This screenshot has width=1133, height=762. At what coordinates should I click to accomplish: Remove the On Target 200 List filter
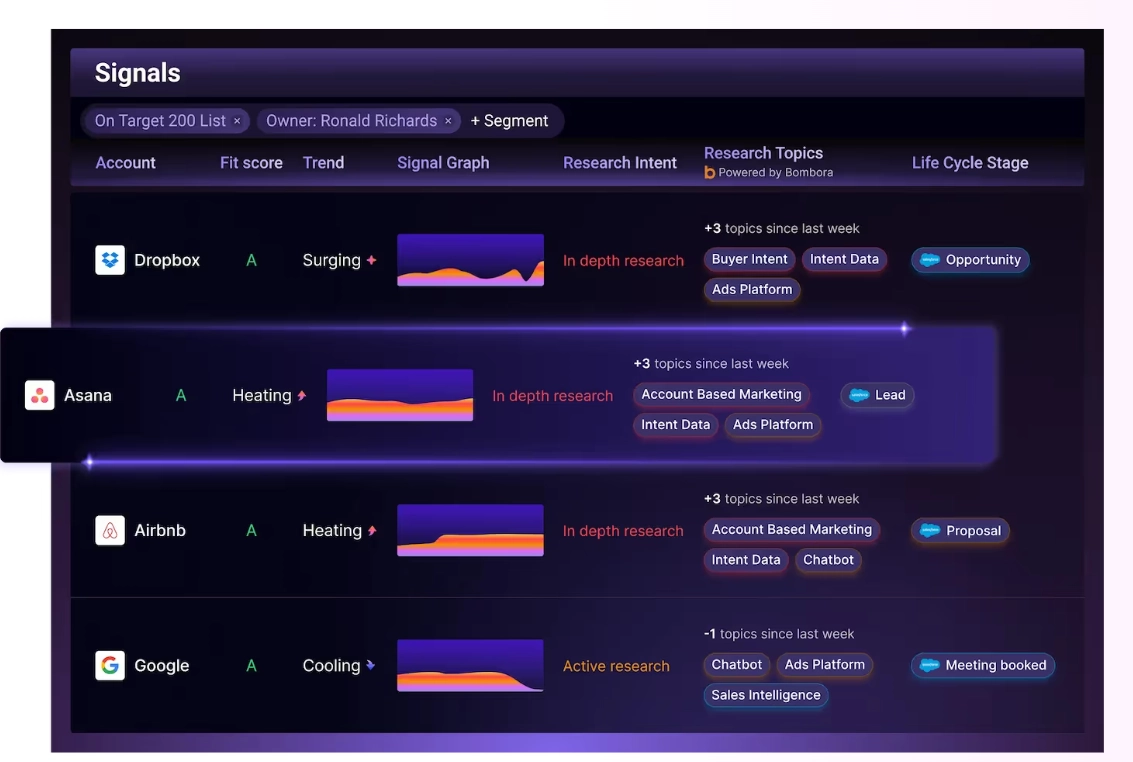pos(237,121)
